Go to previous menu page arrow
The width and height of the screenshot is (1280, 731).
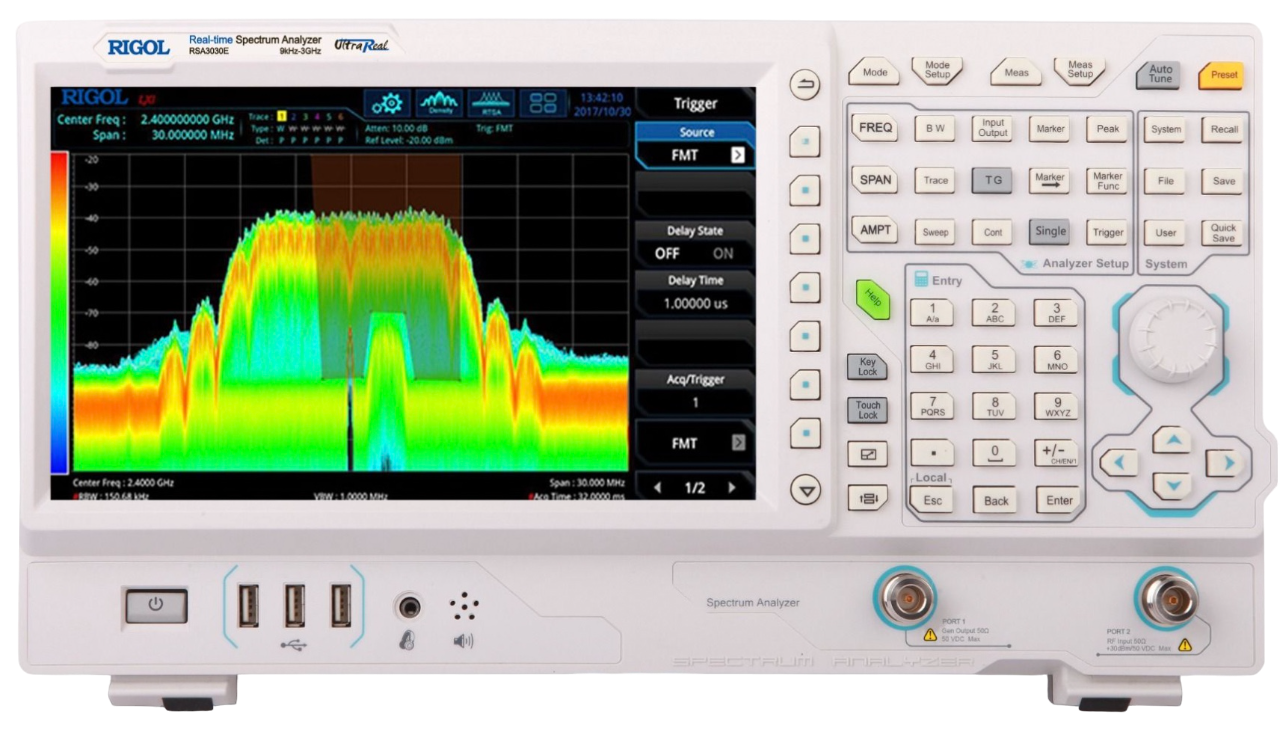tap(657, 487)
